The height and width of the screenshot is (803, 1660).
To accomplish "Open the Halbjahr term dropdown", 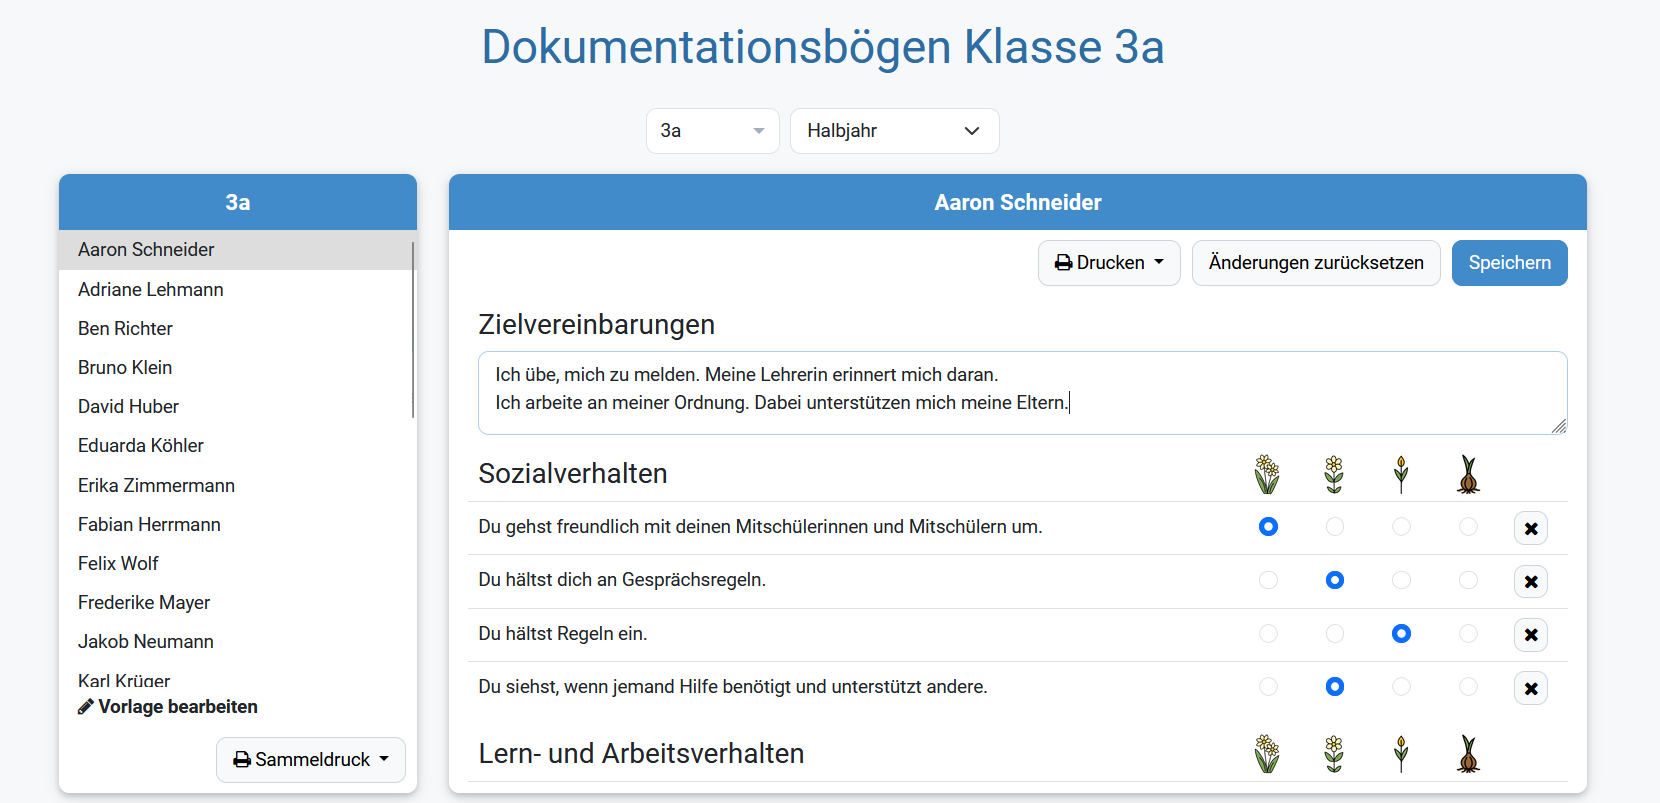I will (895, 131).
